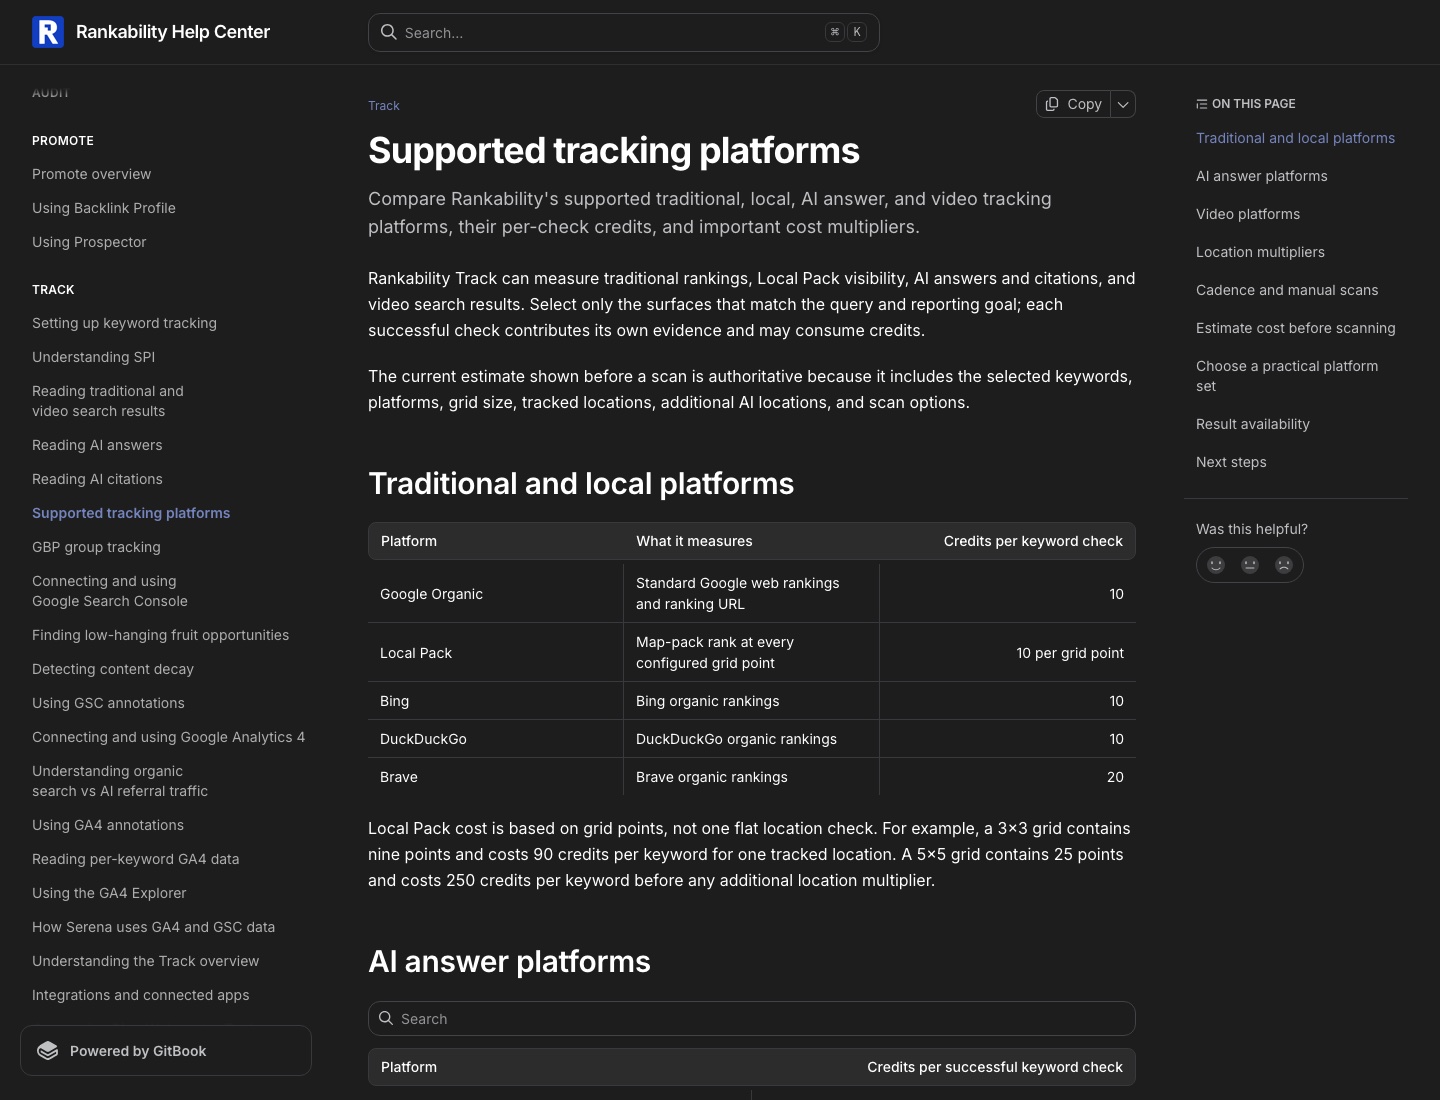Open Using the GA4 Explorer page
Viewport: 1440px width, 1100px height.
pos(109,893)
